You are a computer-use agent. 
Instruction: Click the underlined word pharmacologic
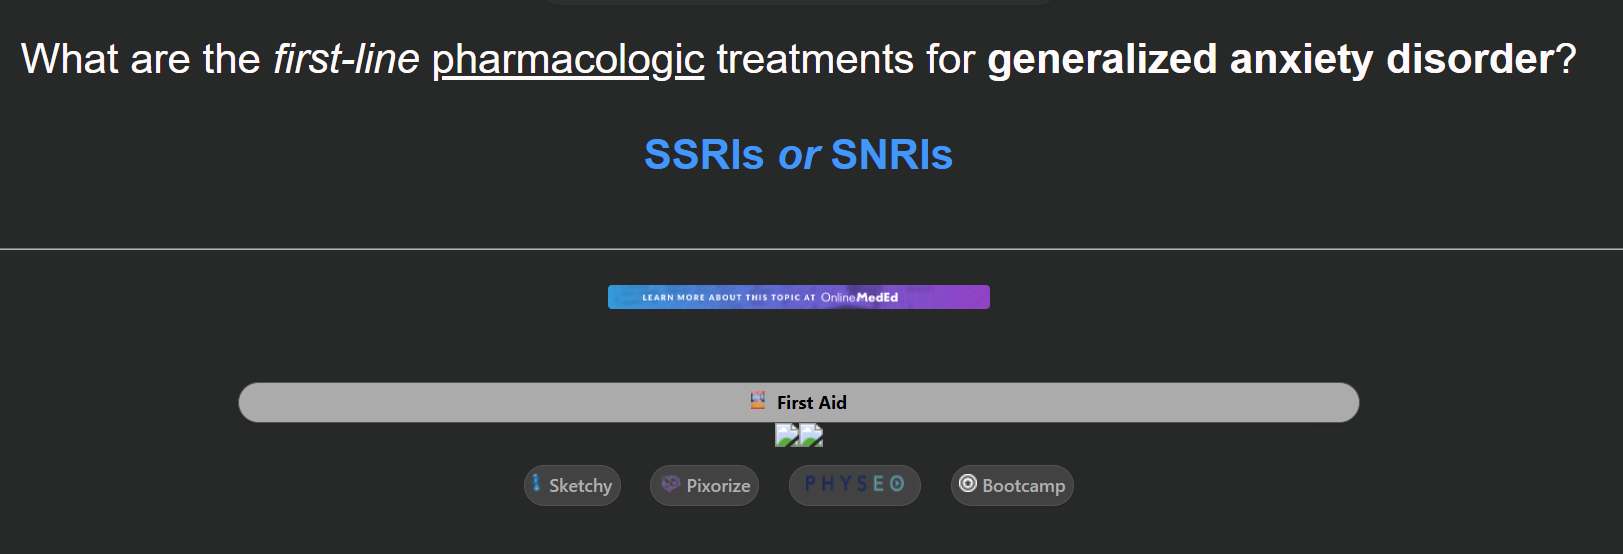pyautogui.click(x=568, y=60)
